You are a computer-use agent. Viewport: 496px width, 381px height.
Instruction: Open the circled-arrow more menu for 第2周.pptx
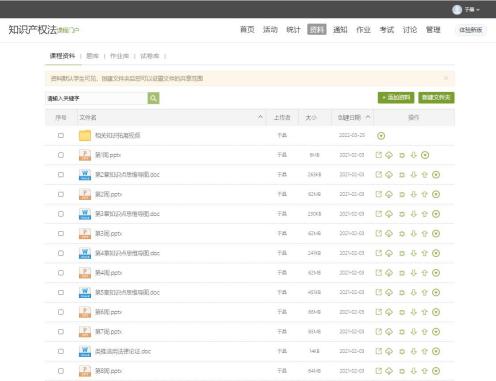[436, 194]
